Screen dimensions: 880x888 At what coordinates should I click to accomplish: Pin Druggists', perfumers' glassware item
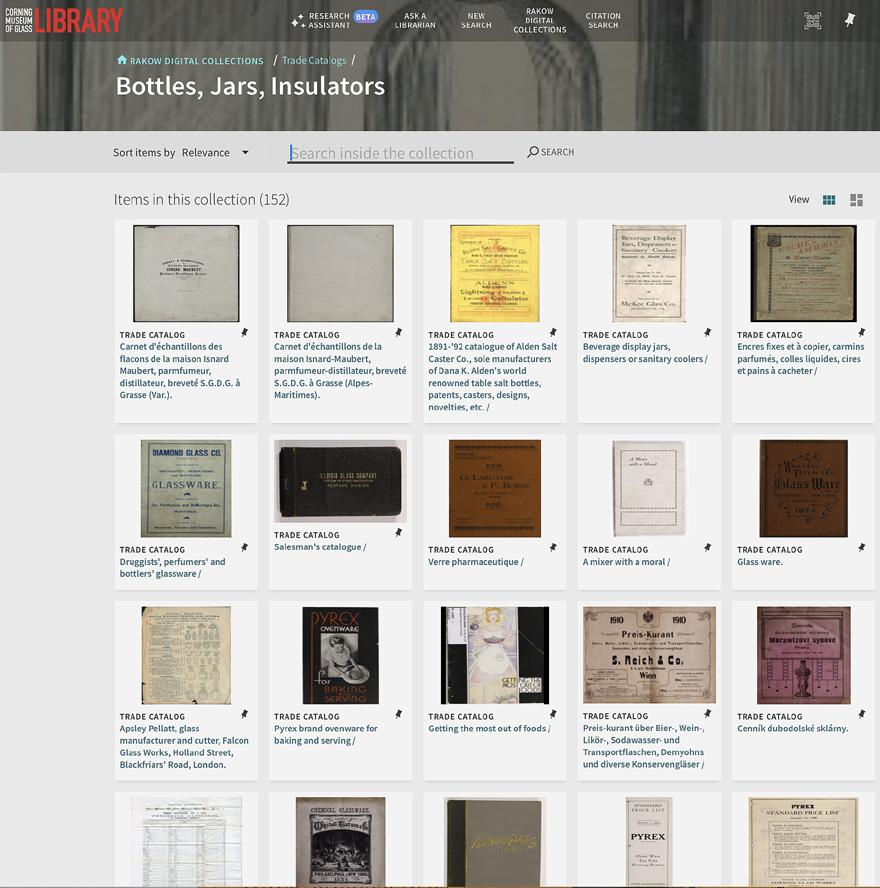pyautogui.click(x=245, y=548)
